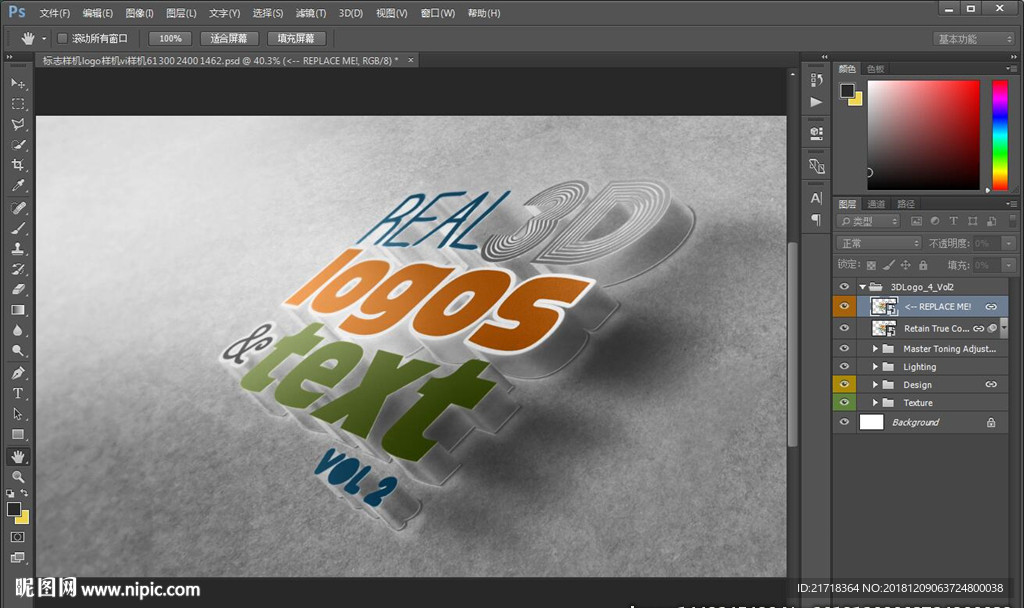The width and height of the screenshot is (1024, 608).
Task: Select the Polygonal Lasso tool
Action: [18, 124]
